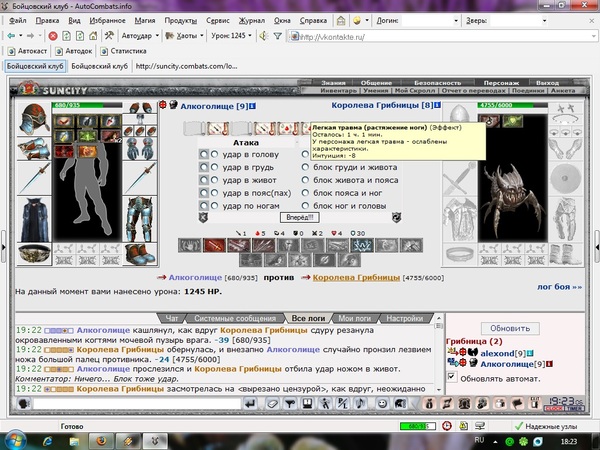The height and width of the screenshot is (450, 600).
Task: Click the alexond[9] player link
Action: tap(503, 353)
